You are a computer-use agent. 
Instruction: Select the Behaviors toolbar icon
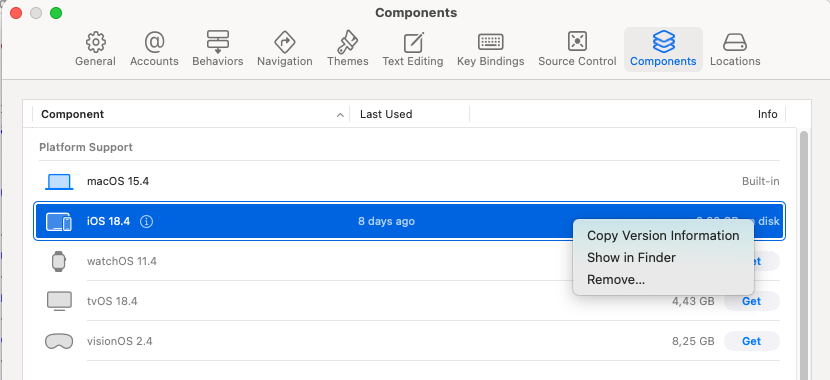pyautogui.click(x=218, y=42)
